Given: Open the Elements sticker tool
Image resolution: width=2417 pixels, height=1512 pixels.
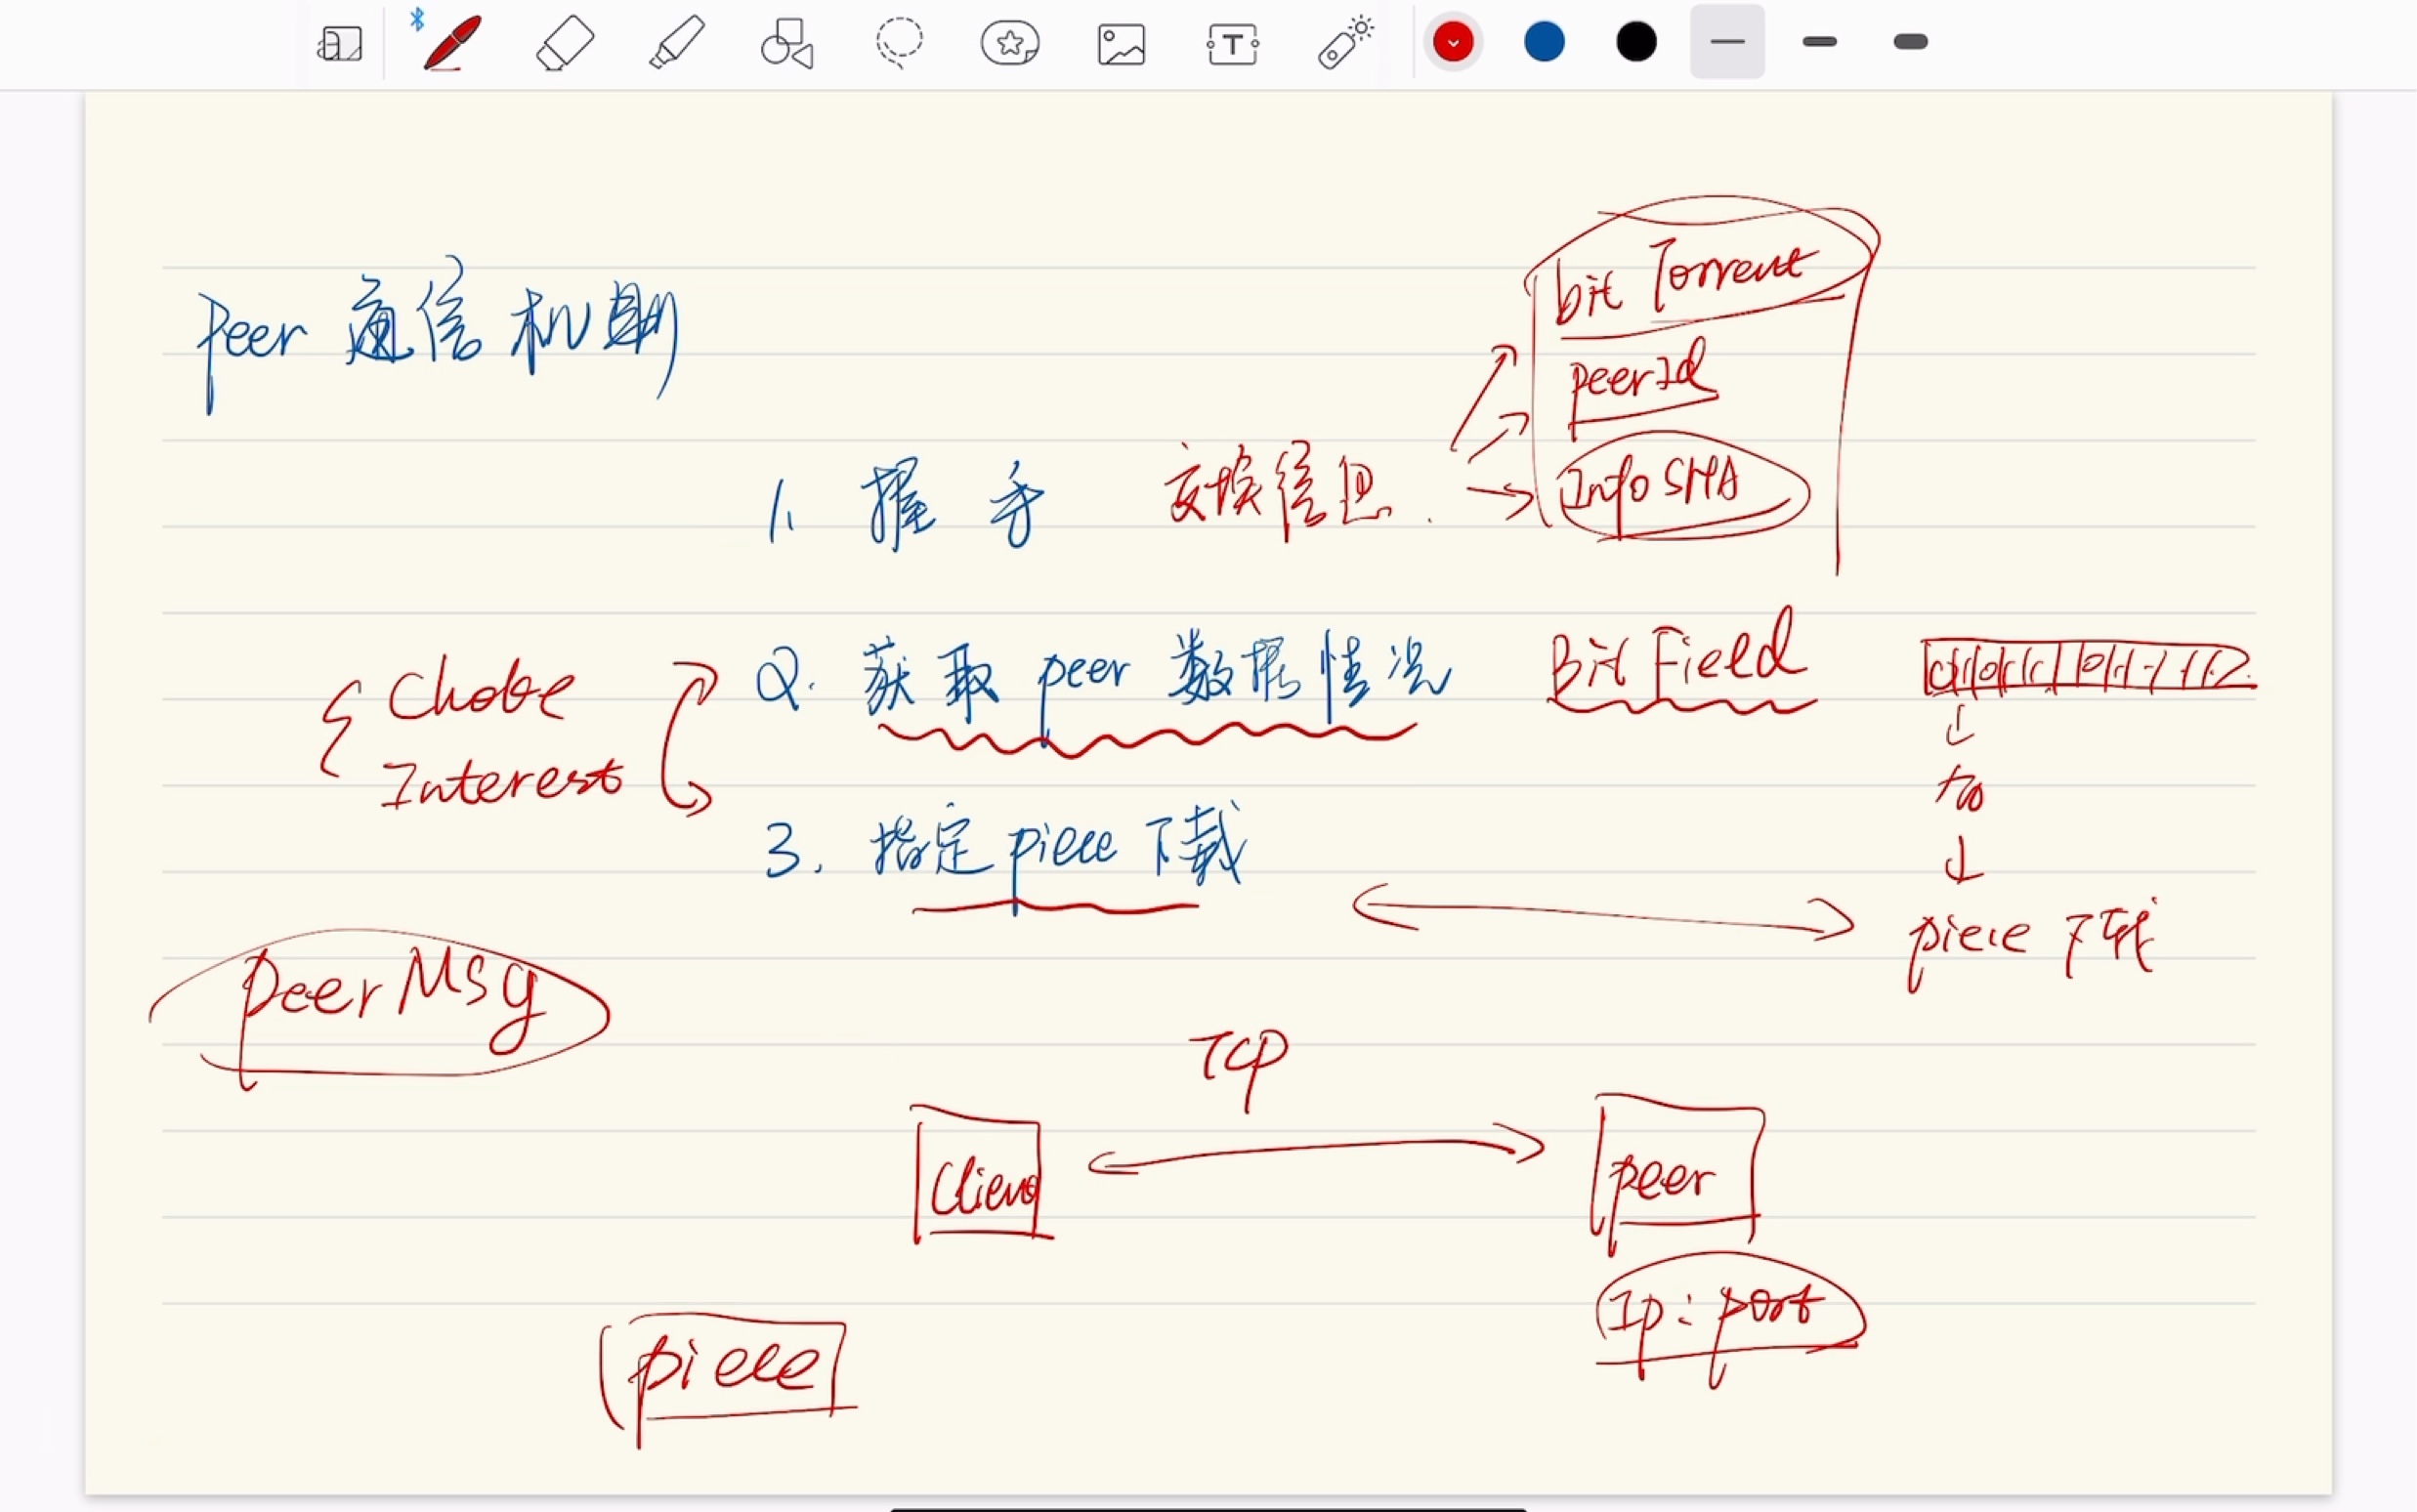Looking at the screenshot, I should (1010, 44).
